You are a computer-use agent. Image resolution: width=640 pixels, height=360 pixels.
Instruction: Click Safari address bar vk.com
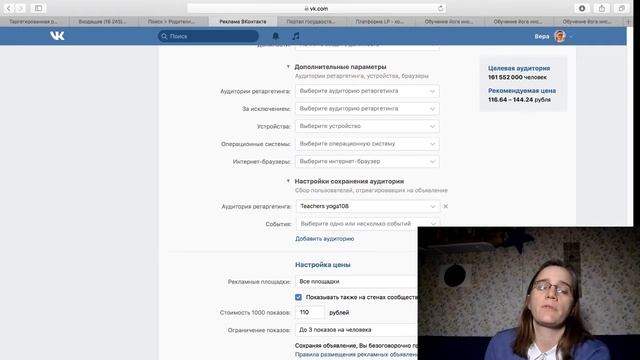pos(316,8)
